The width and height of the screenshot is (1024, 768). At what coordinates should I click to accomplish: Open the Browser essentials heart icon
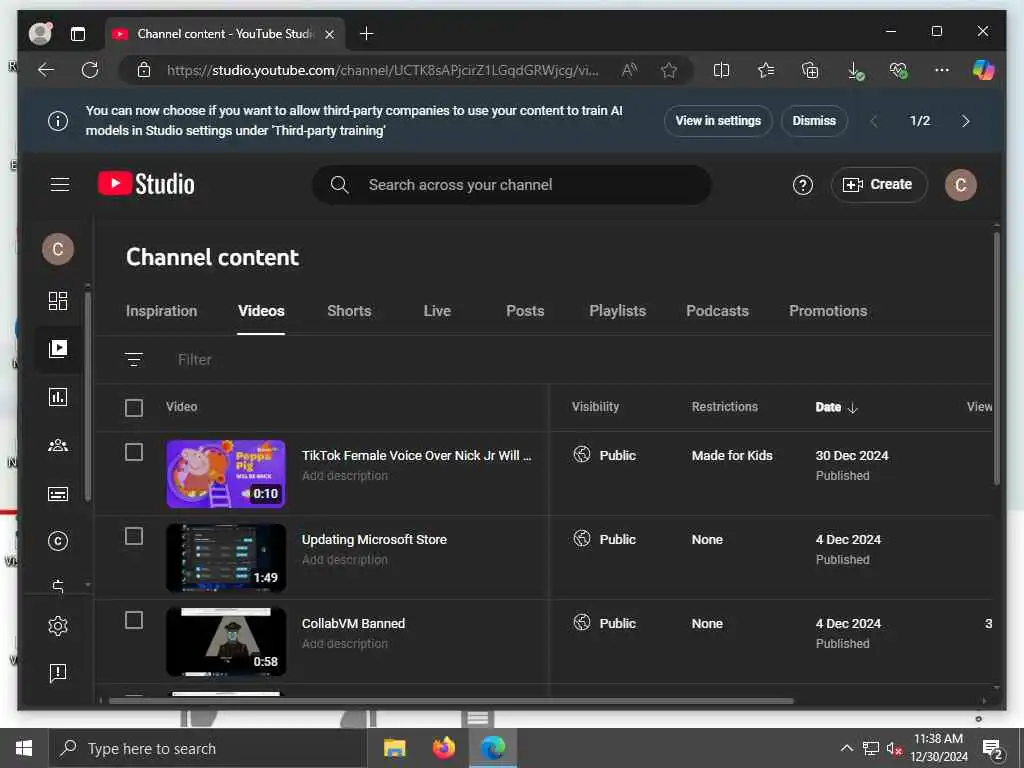[x=899, y=70]
